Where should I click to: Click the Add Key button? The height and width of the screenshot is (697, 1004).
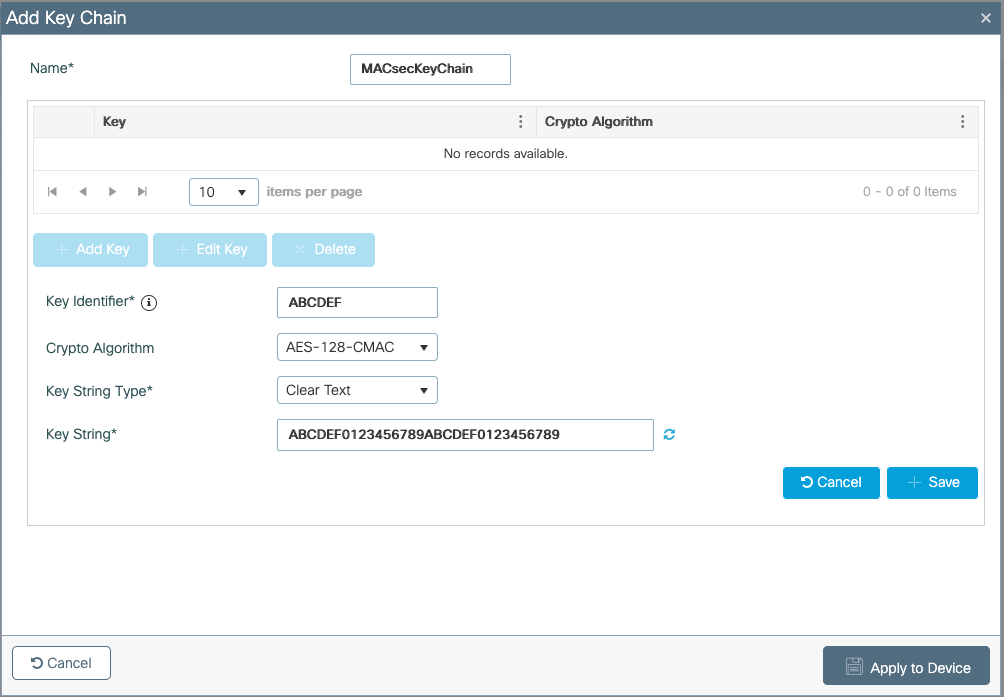point(90,250)
